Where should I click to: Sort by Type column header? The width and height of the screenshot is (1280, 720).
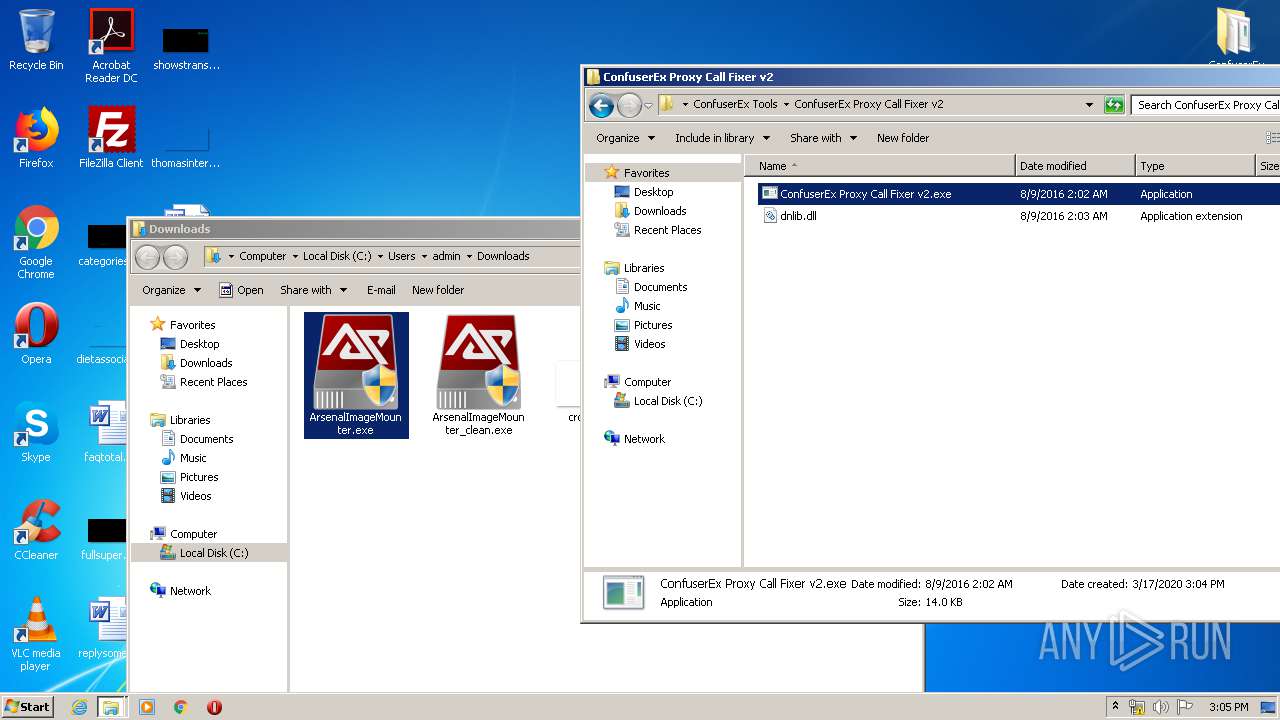point(1195,166)
